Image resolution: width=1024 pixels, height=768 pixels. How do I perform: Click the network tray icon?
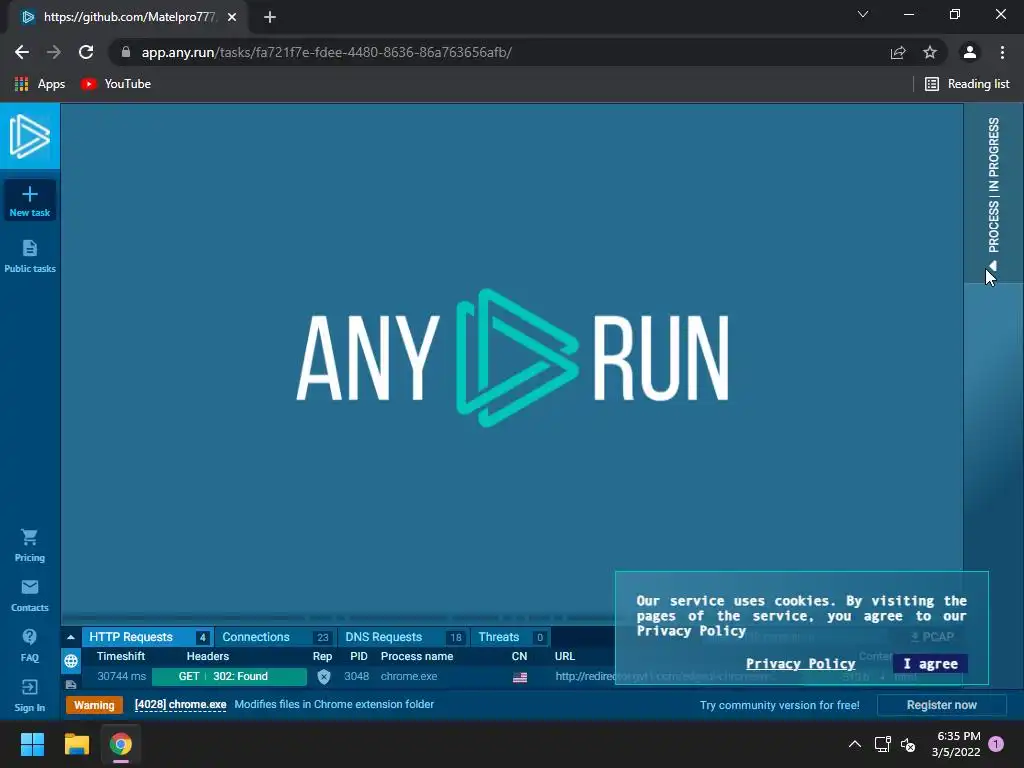pyautogui.click(x=882, y=744)
